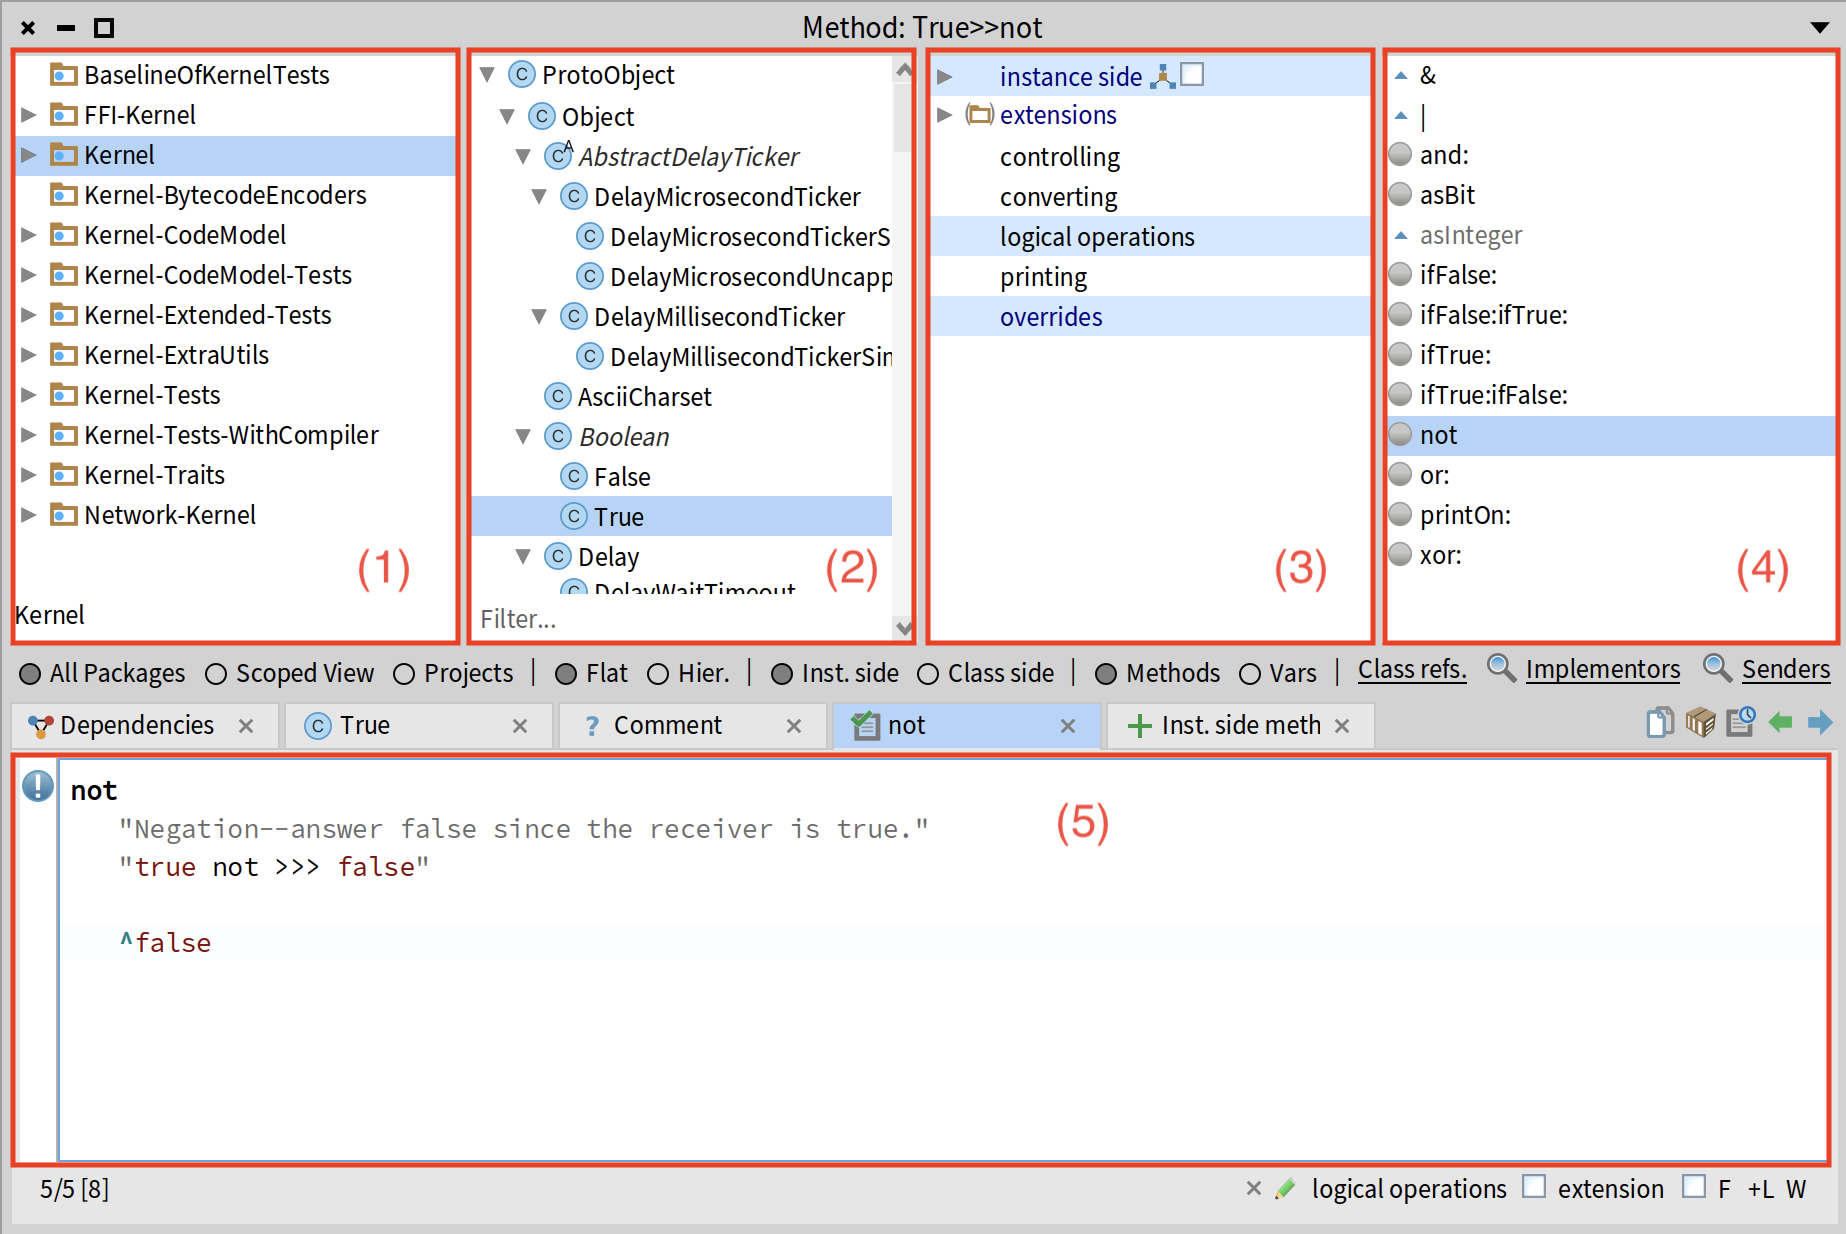Click the brown package box icon
Screen dimensions: 1846x1234
click(x=1700, y=722)
